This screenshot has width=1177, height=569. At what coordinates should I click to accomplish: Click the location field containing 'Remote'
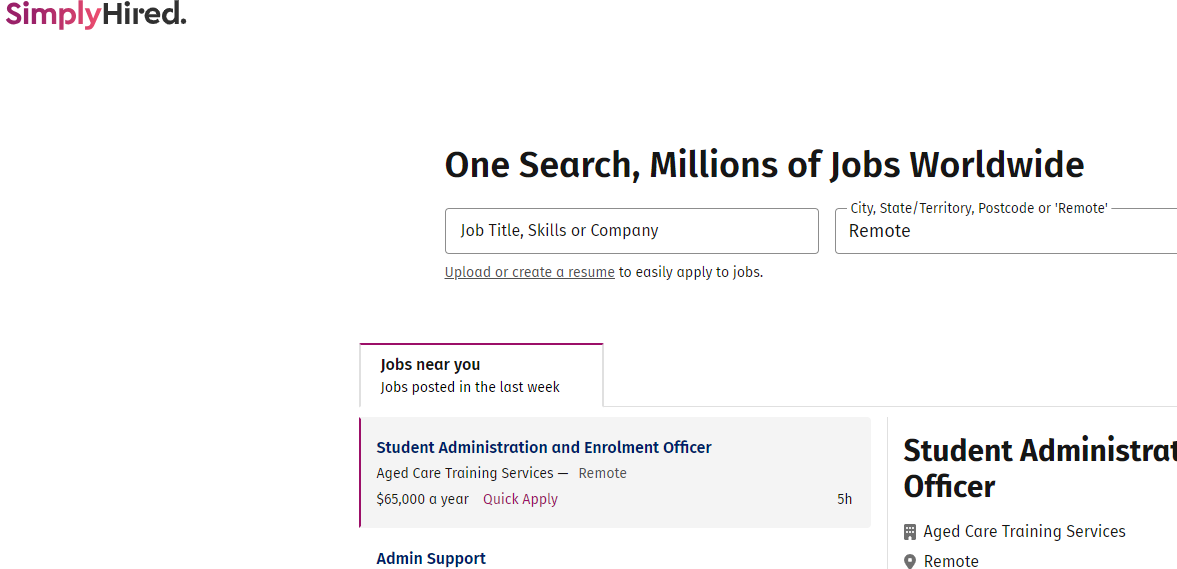click(1005, 231)
